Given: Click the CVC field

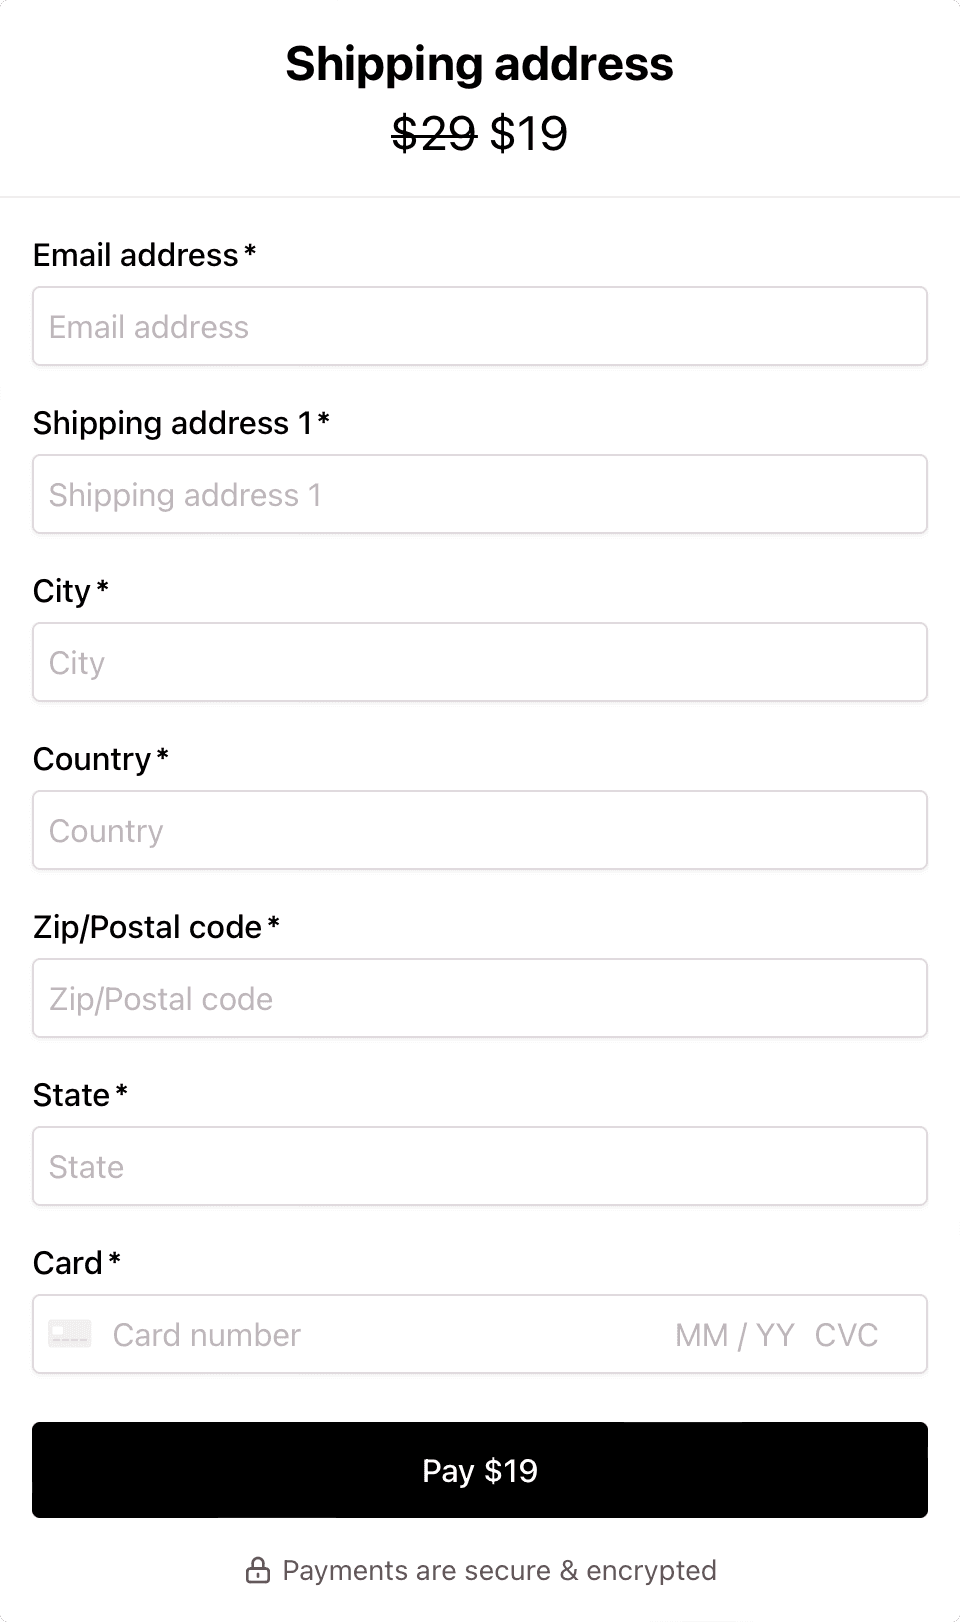Looking at the screenshot, I should pyautogui.click(x=848, y=1334).
